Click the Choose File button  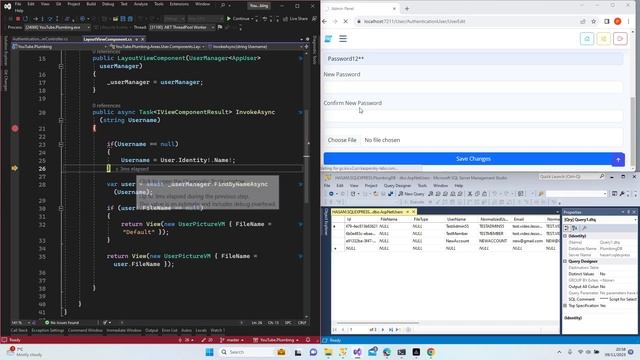point(342,140)
